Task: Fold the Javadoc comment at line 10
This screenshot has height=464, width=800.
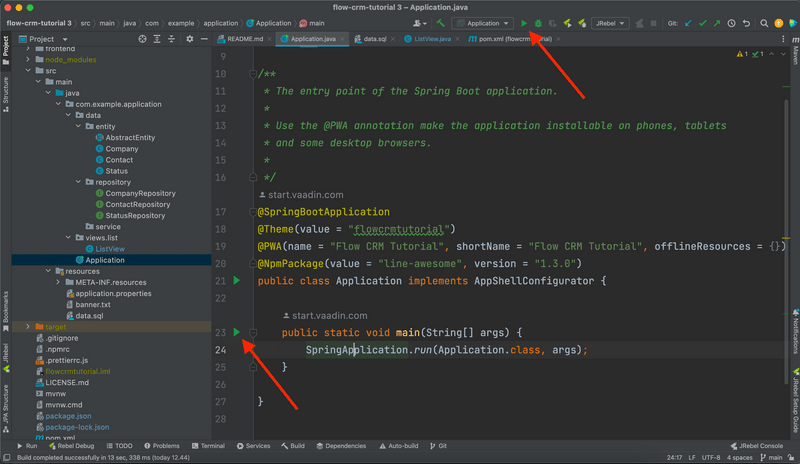Action: tap(253, 74)
